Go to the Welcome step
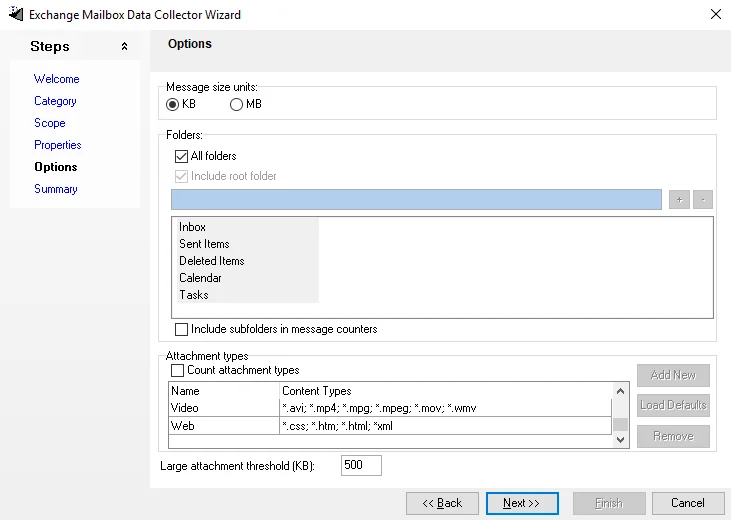731x520 pixels. coord(56,79)
